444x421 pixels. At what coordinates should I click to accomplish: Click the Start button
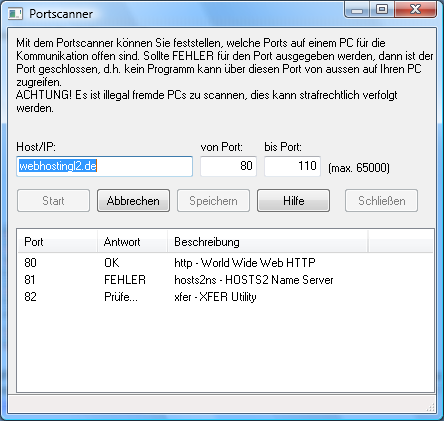click(x=53, y=201)
